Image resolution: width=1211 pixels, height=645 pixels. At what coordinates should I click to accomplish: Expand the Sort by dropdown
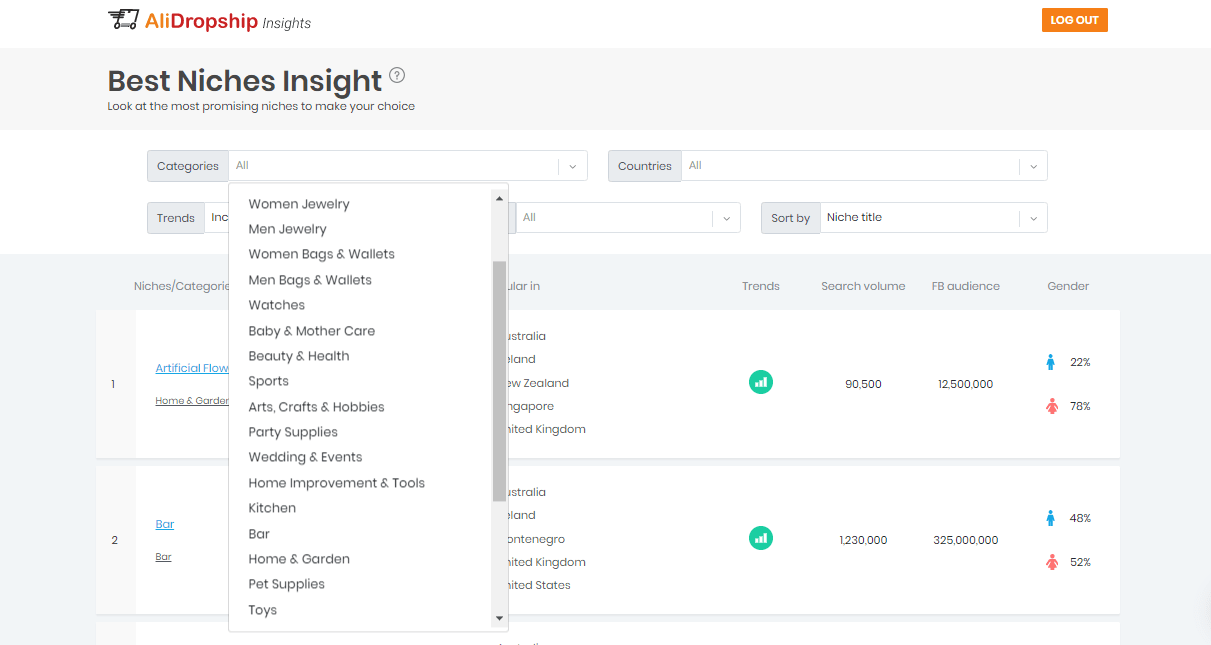[1033, 218]
